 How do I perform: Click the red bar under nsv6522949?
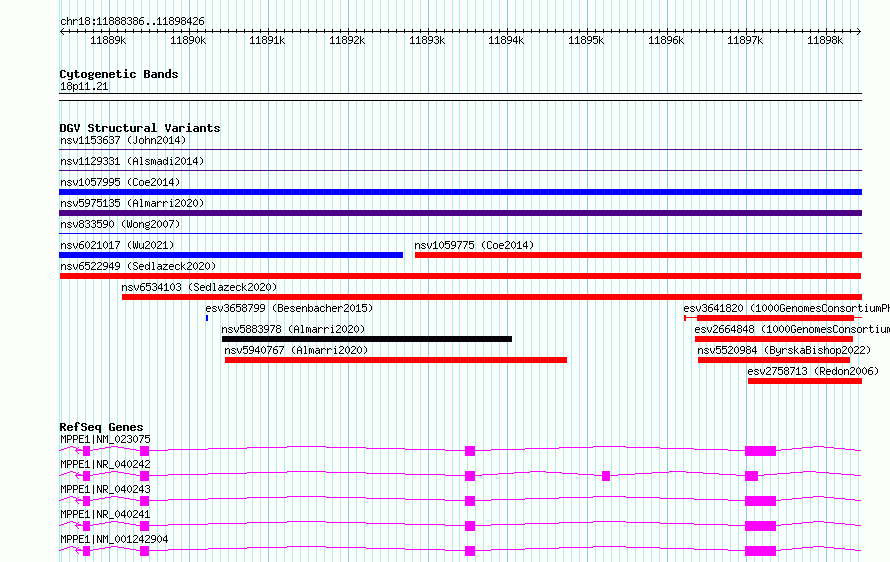point(460,276)
